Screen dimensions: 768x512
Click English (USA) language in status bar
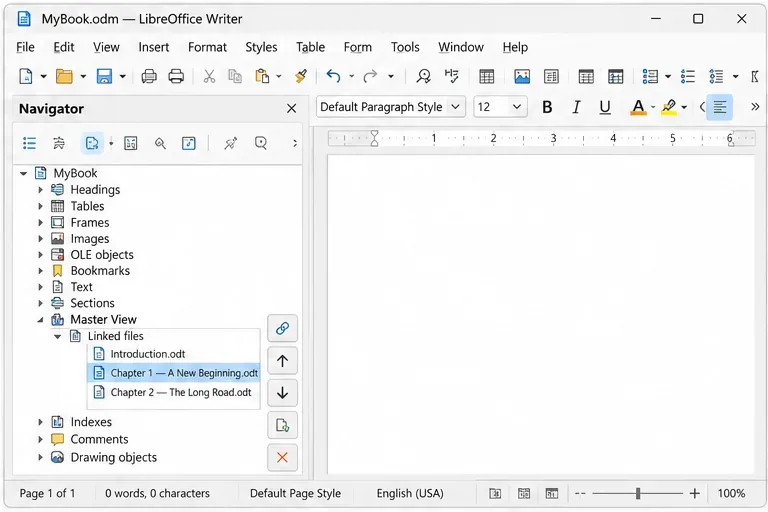(409, 493)
